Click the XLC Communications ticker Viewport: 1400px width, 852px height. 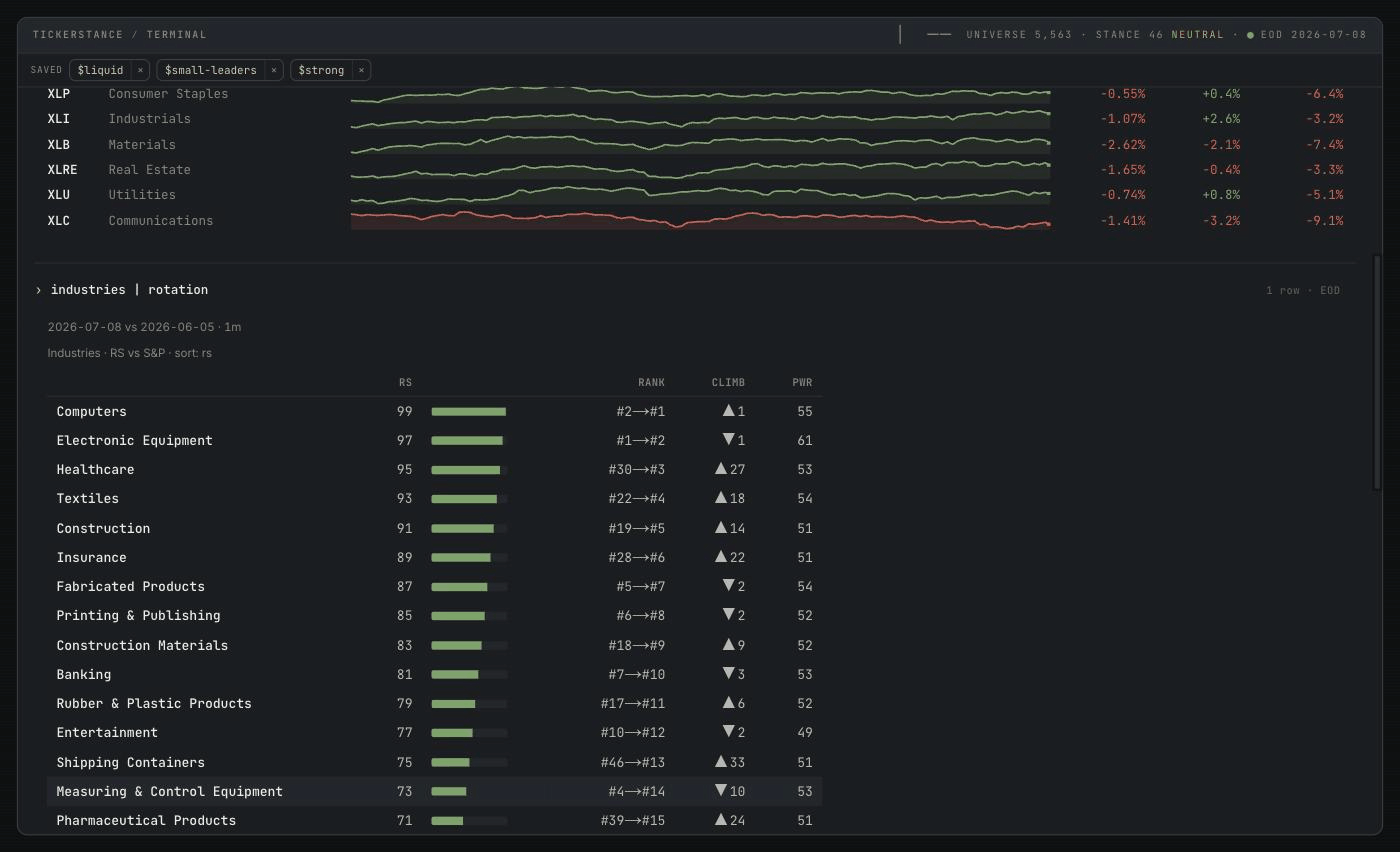(x=59, y=221)
